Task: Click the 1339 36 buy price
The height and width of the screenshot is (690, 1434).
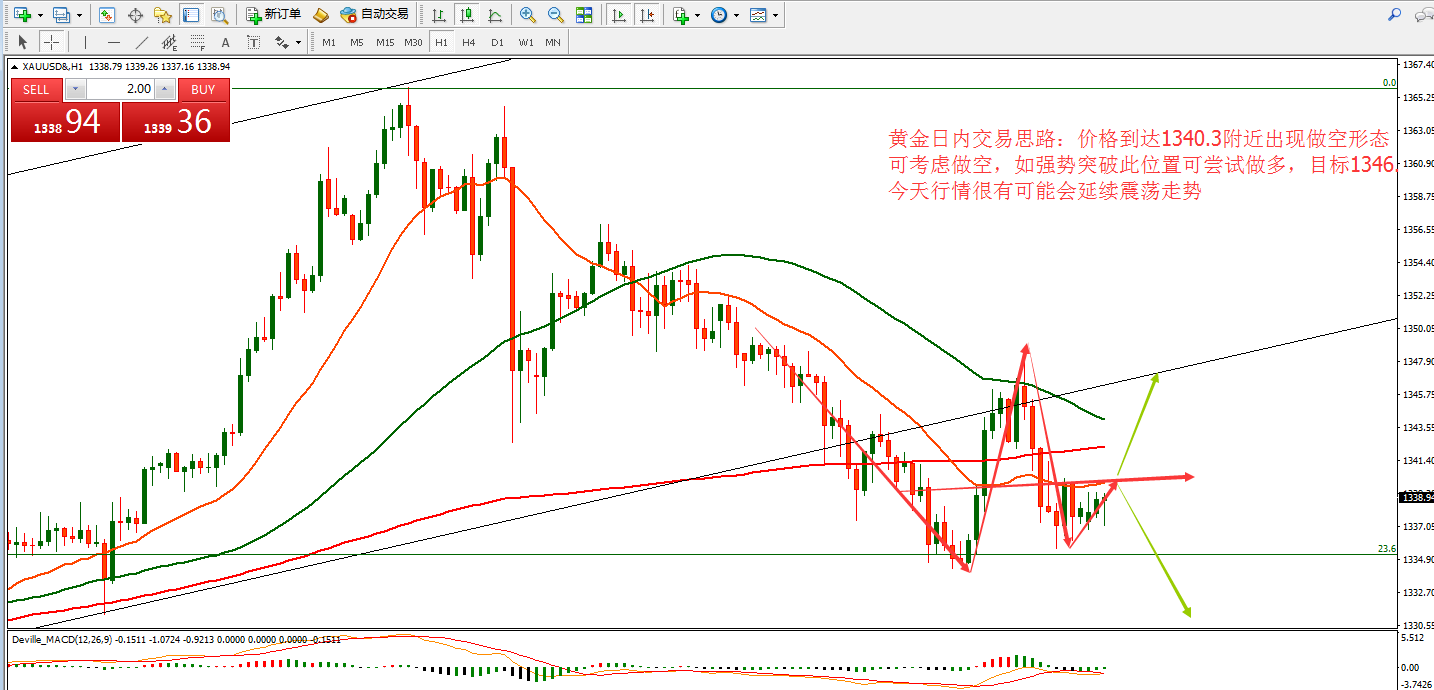Action: [x=176, y=121]
